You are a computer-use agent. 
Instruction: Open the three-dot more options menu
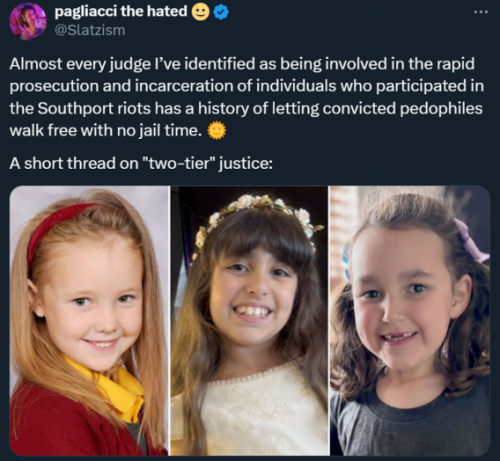click(481, 12)
